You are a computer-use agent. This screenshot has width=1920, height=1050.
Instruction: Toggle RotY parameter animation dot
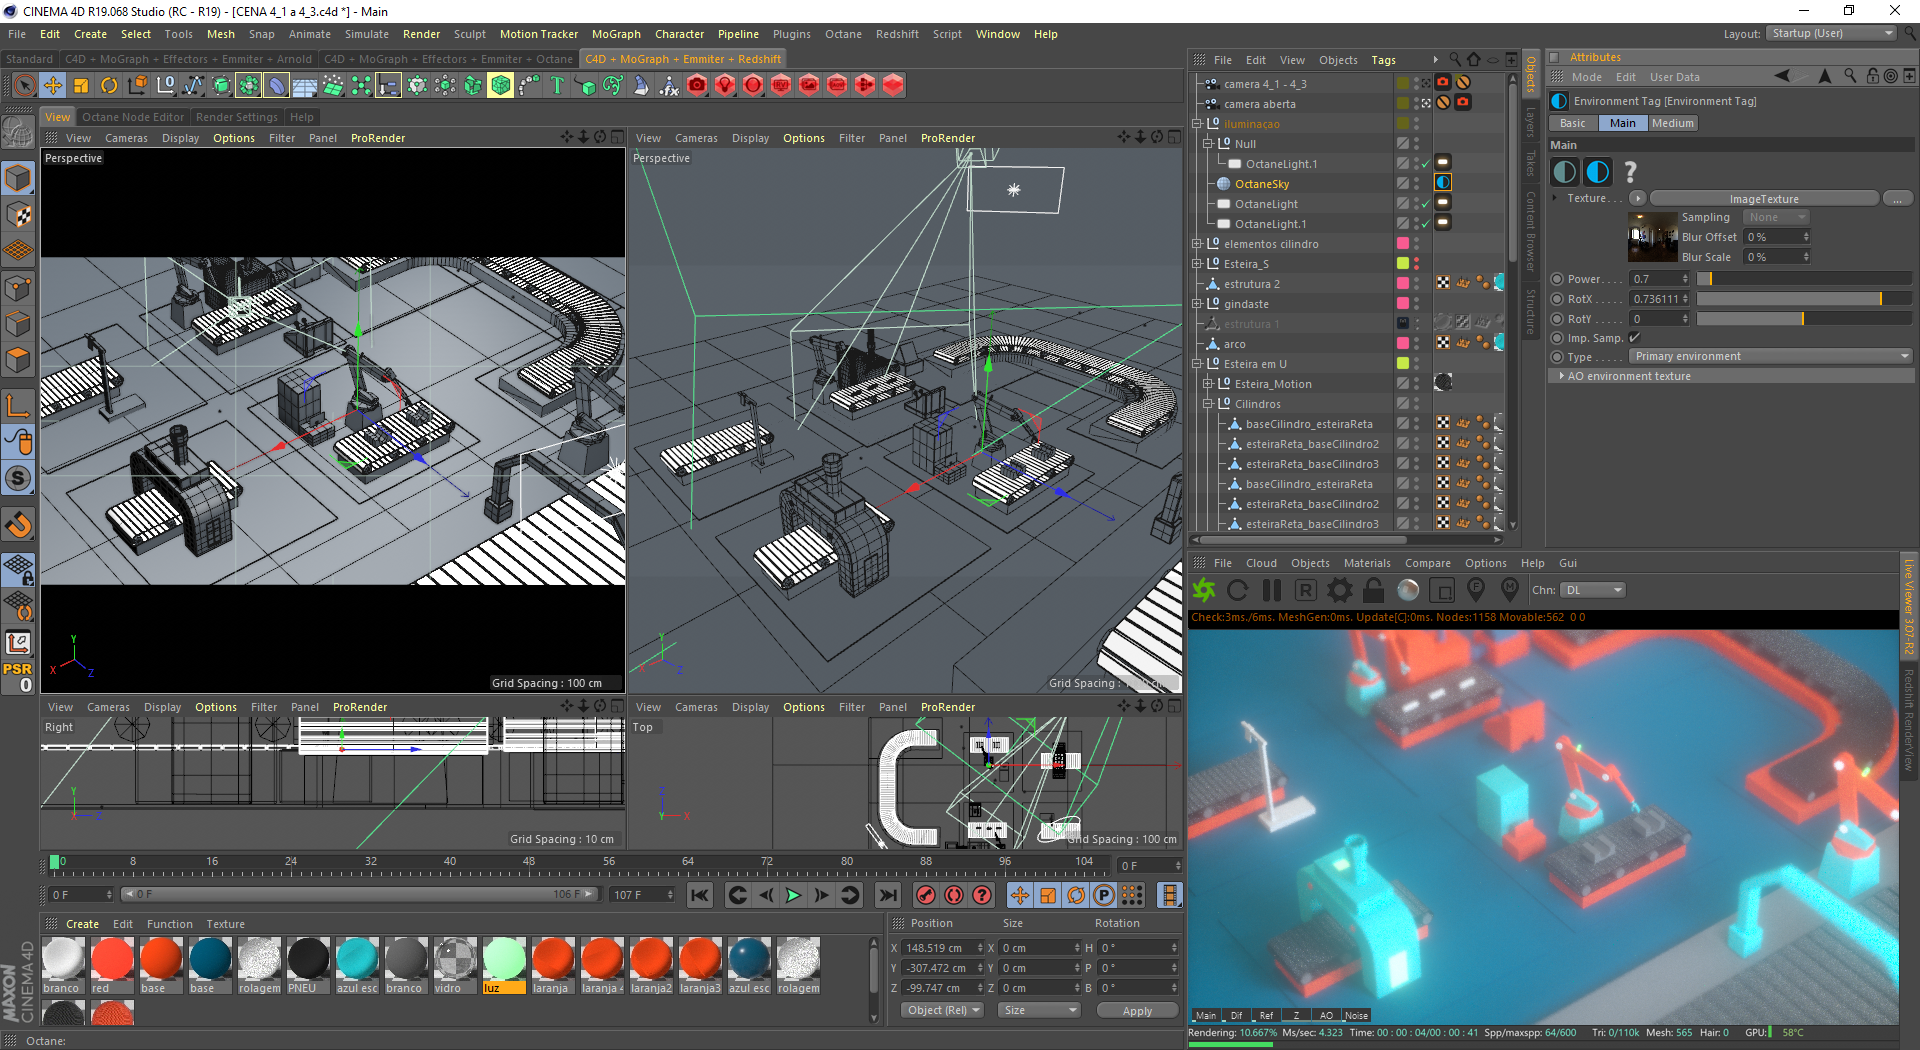point(1557,319)
